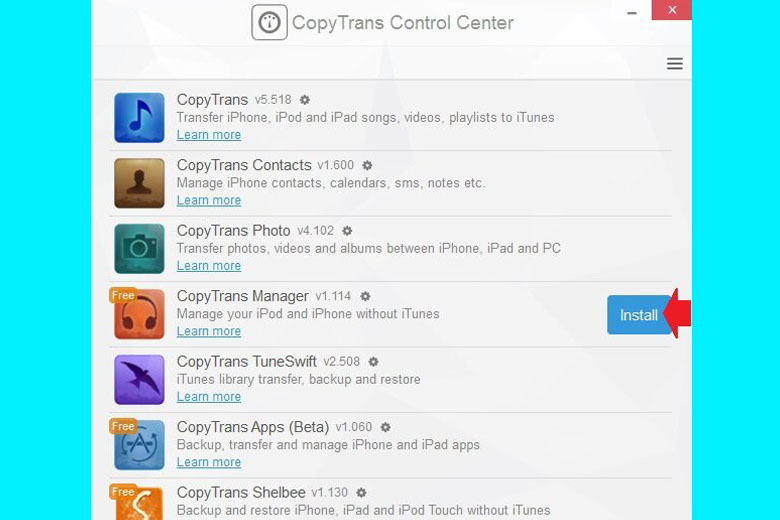Image resolution: width=780 pixels, height=520 pixels.
Task: Select the CopyTrans Contacts title text
Action: (244, 165)
